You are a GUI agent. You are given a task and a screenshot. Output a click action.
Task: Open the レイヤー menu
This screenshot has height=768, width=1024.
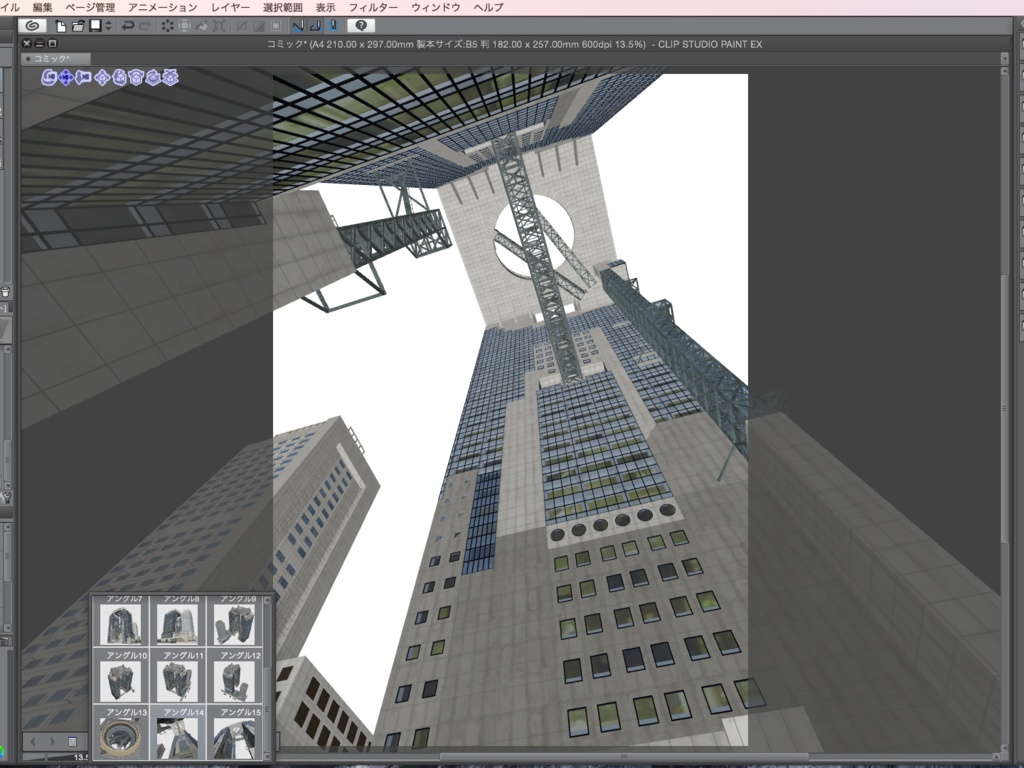[x=231, y=7]
